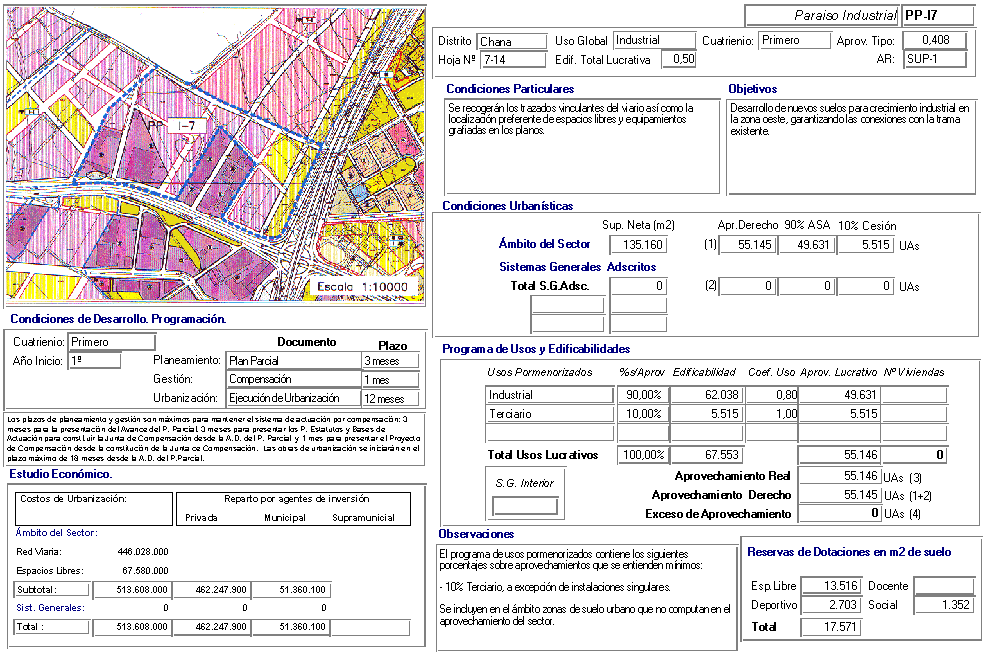Click the zoning map image
Viewport: 987px width, 653px height.
point(214,155)
